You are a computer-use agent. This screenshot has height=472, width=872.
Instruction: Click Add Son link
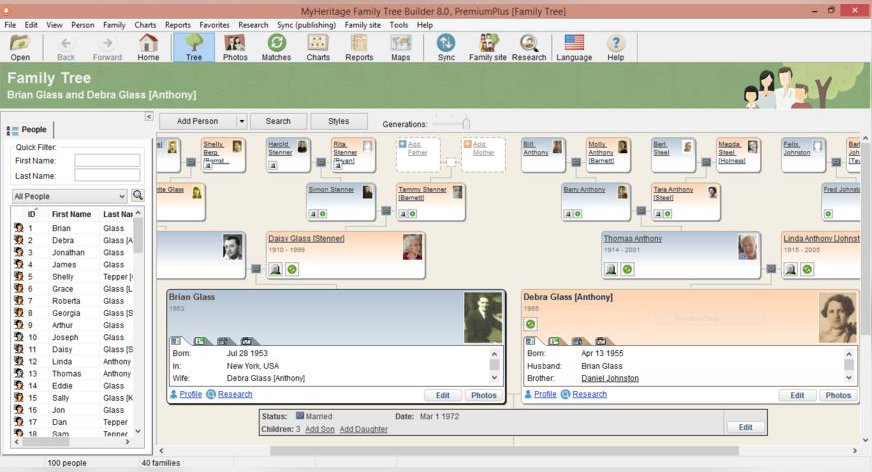320,429
